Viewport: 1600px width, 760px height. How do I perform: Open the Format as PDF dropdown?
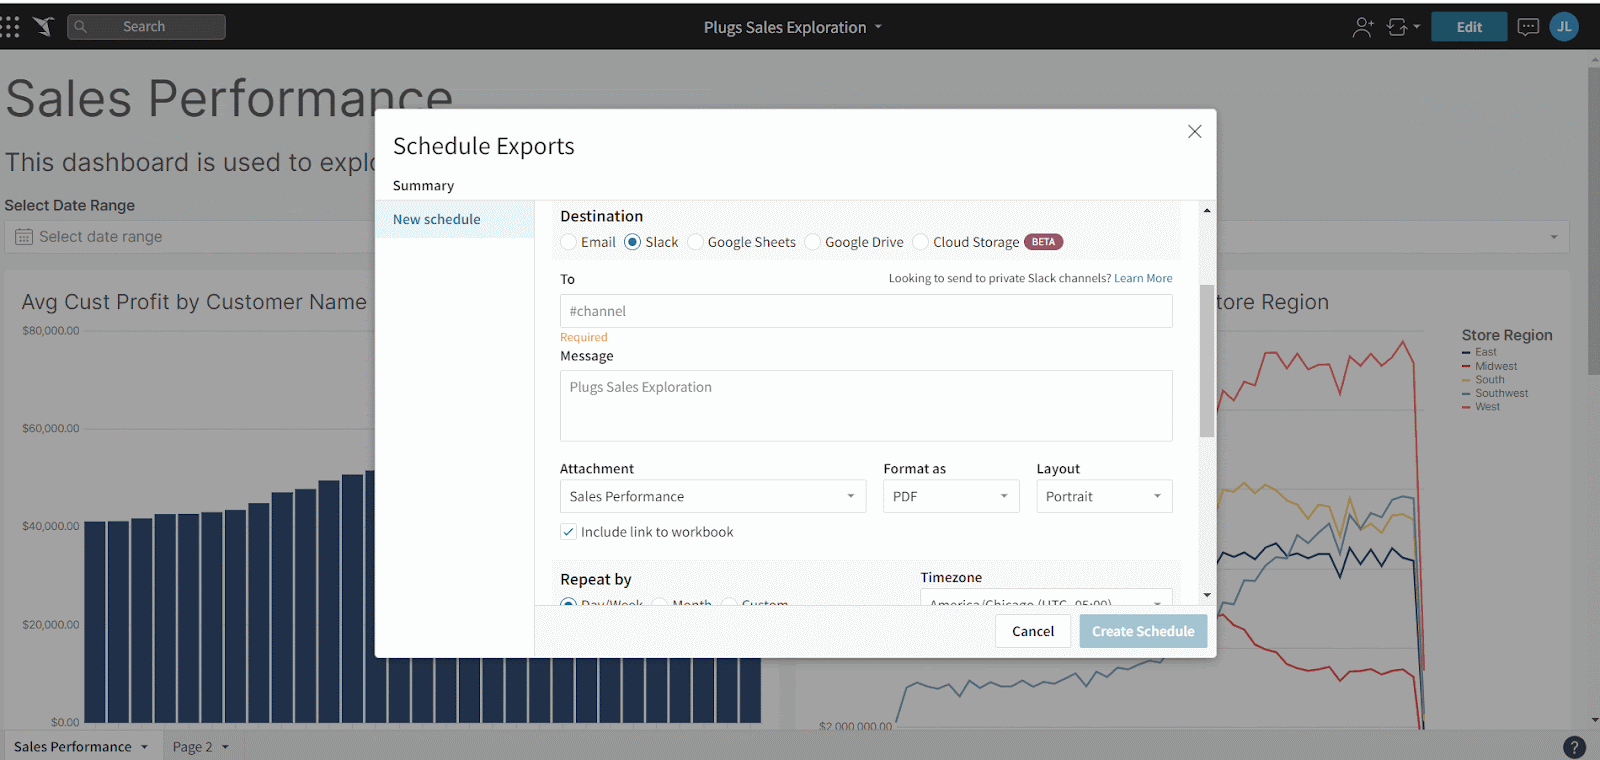point(951,496)
